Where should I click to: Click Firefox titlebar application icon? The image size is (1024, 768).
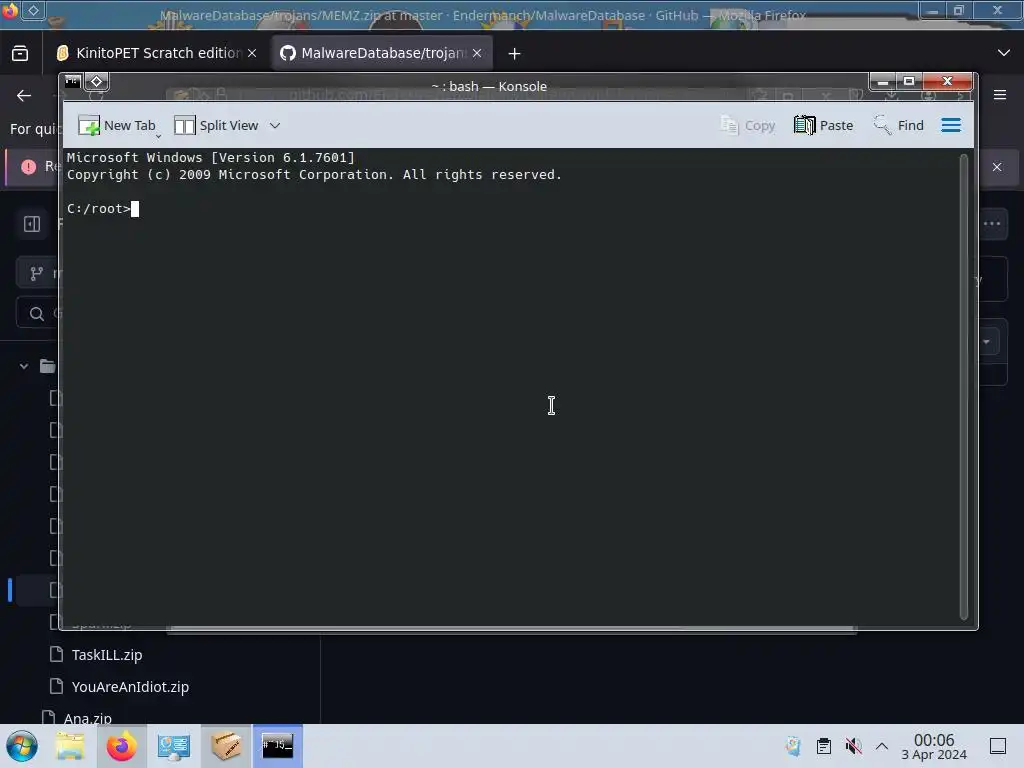(10, 10)
